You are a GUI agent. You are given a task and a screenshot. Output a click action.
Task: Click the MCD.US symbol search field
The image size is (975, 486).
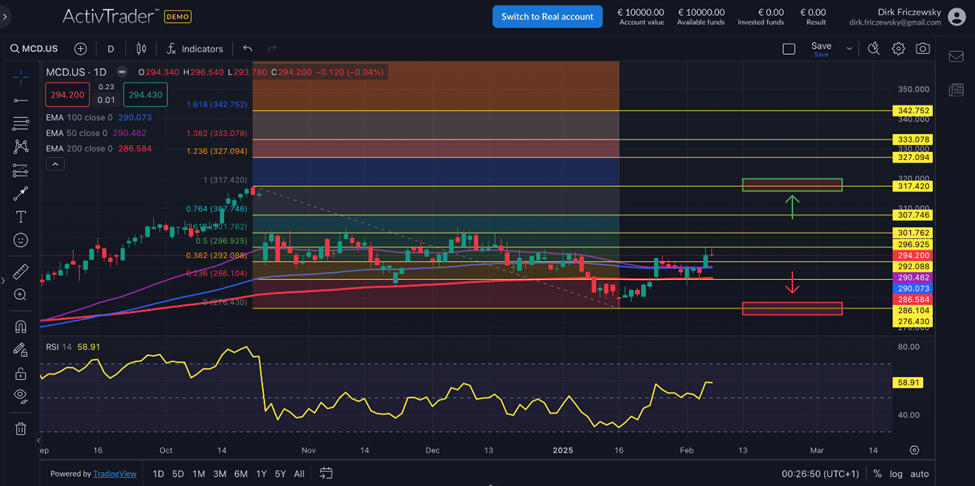[41, 48]
